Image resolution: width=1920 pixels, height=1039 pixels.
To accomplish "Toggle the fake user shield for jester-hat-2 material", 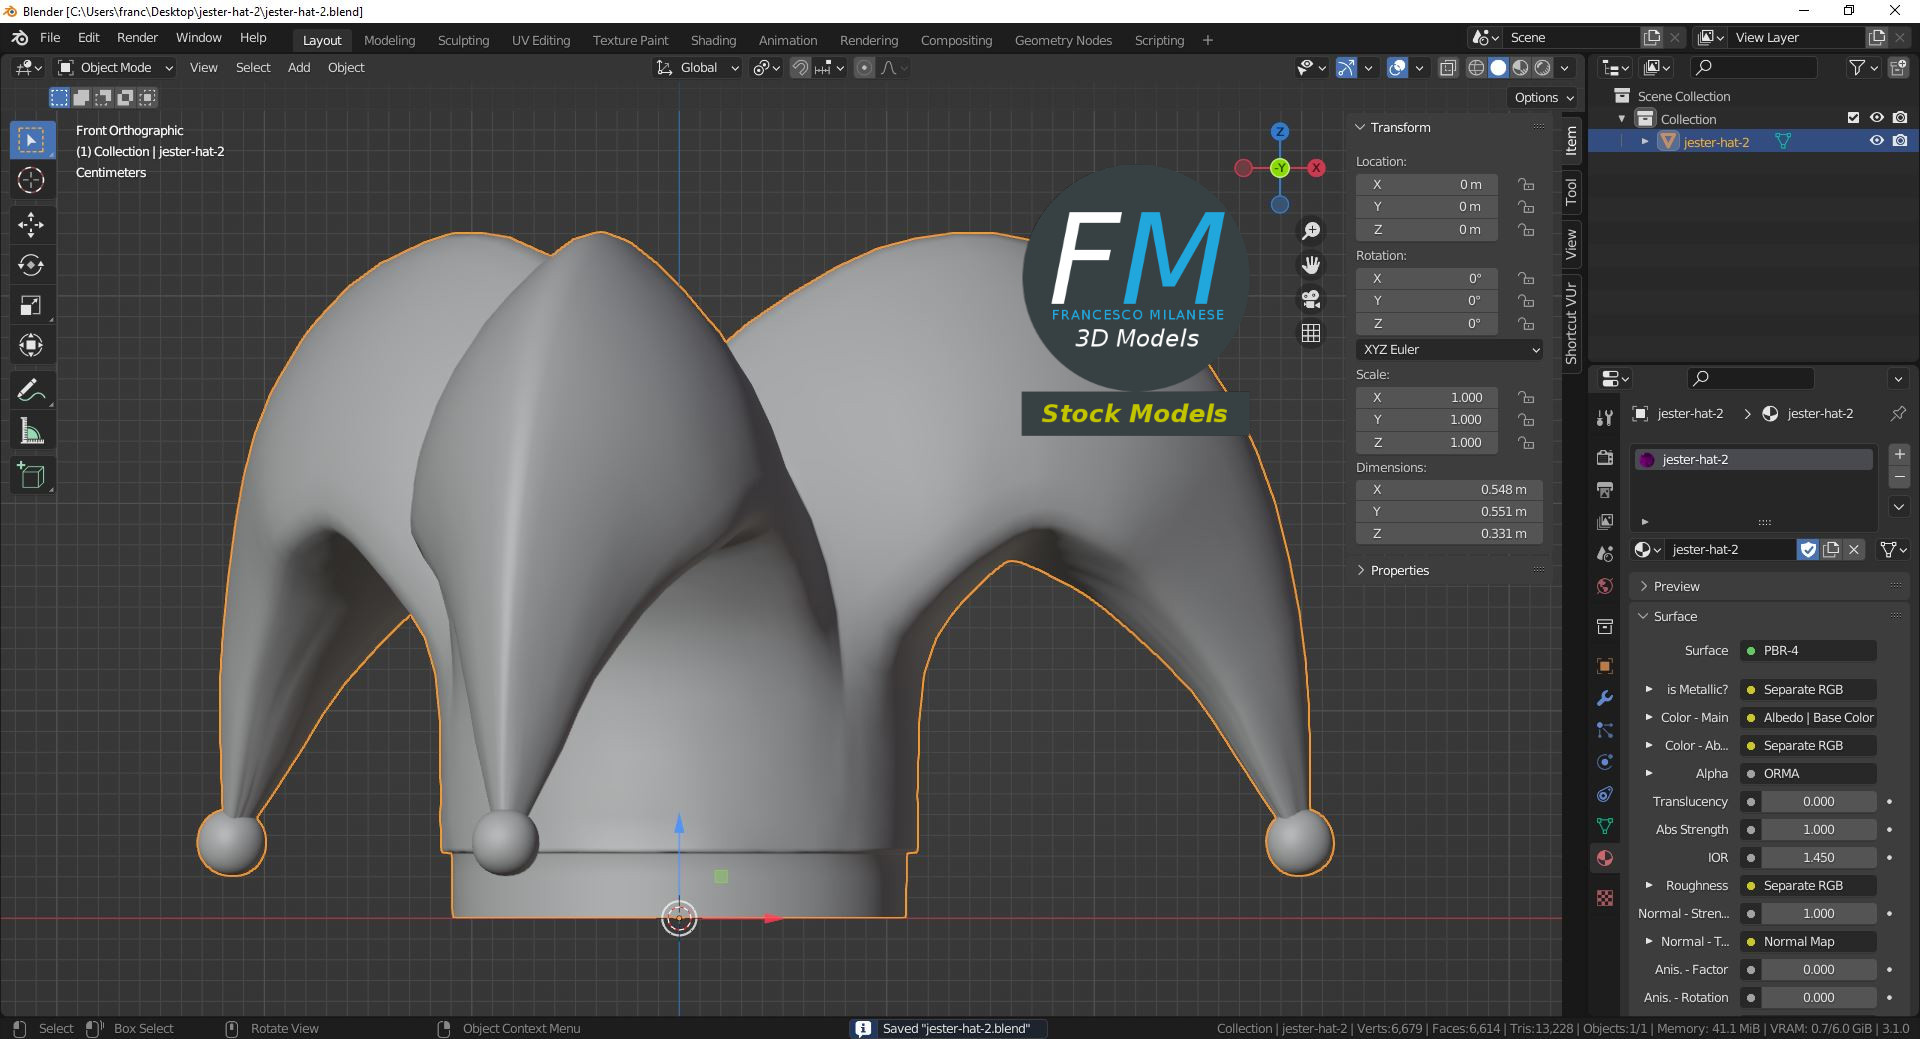I will click(1808, 549).
